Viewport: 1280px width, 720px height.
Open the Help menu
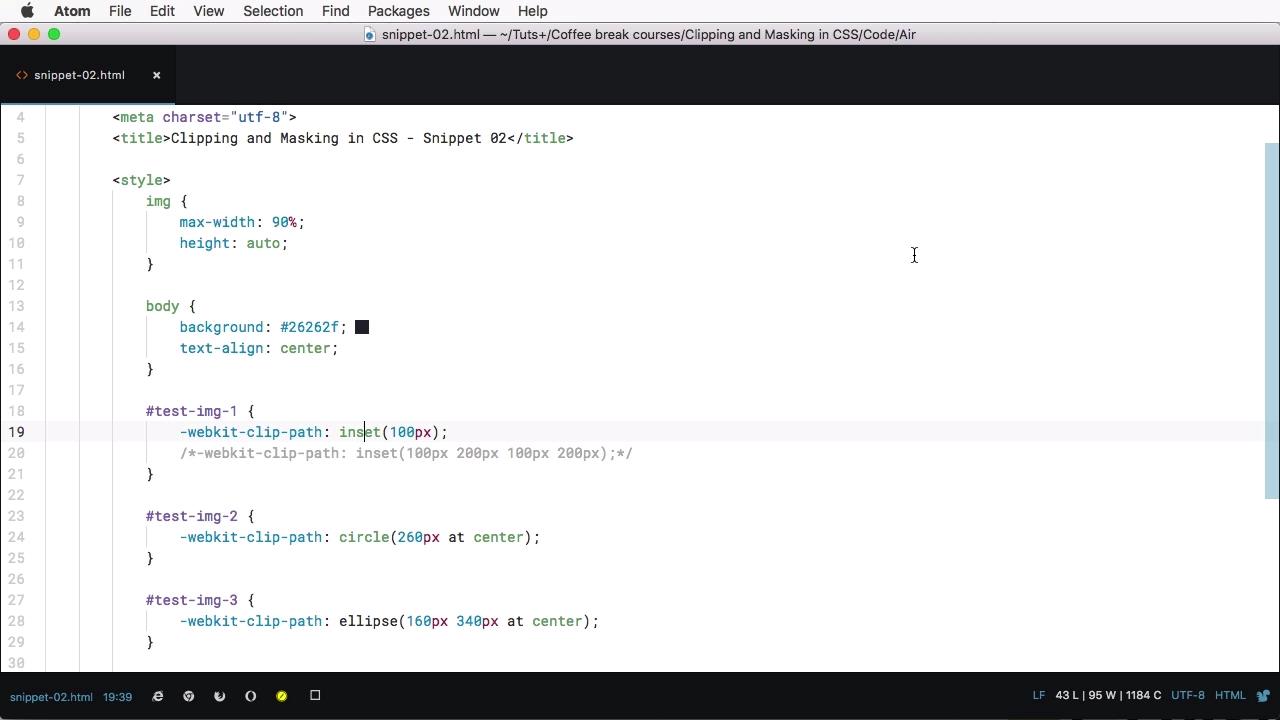pyautogui.click(x=532, y=11)
